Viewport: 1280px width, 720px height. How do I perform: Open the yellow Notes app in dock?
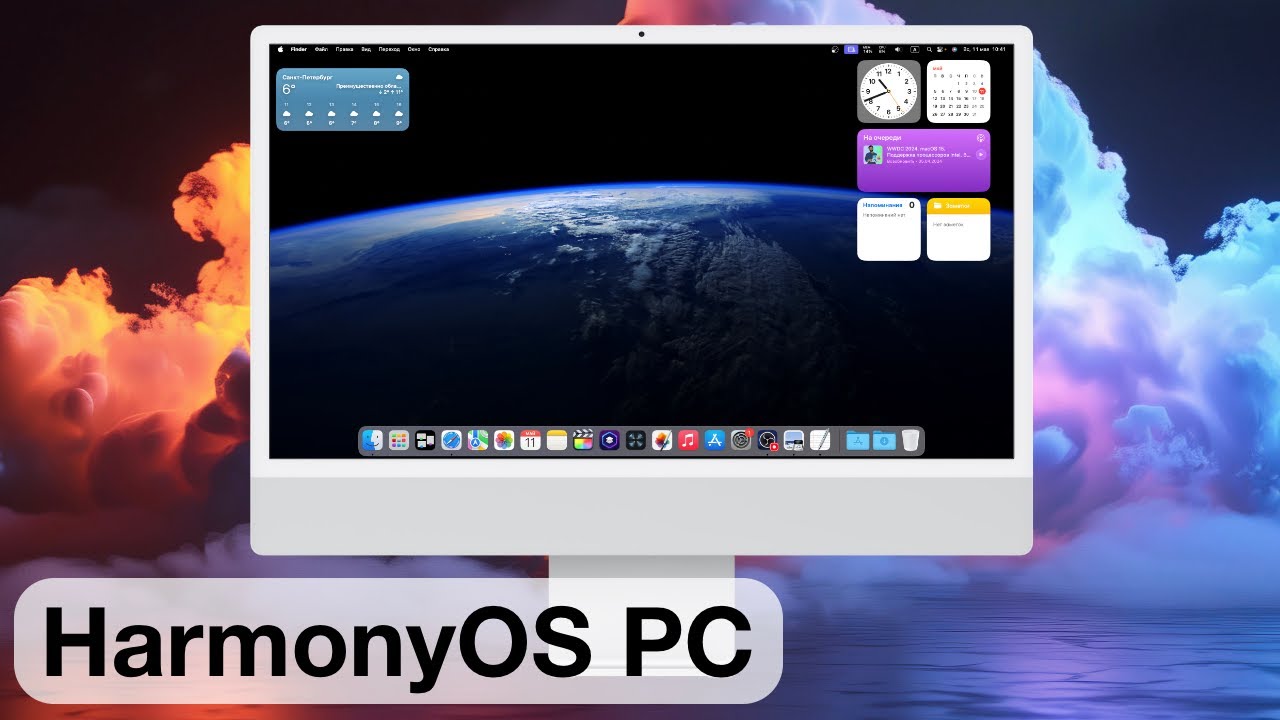(x=557, y=440)
